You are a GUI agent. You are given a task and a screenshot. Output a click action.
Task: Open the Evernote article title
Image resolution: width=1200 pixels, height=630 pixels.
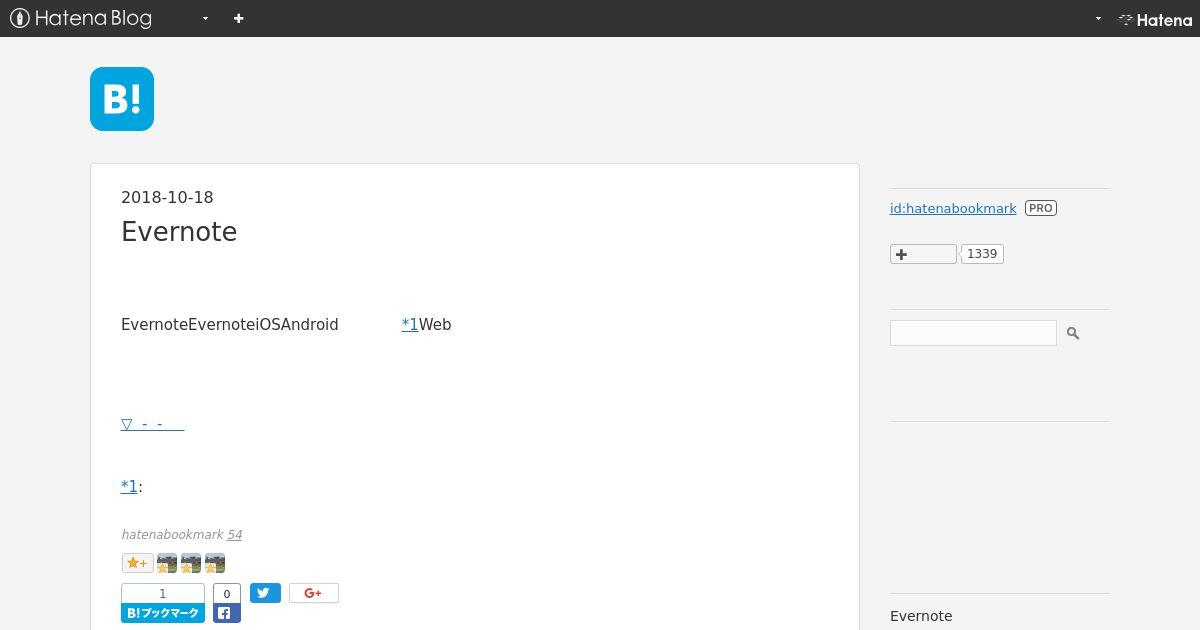[x=179, y=232]
